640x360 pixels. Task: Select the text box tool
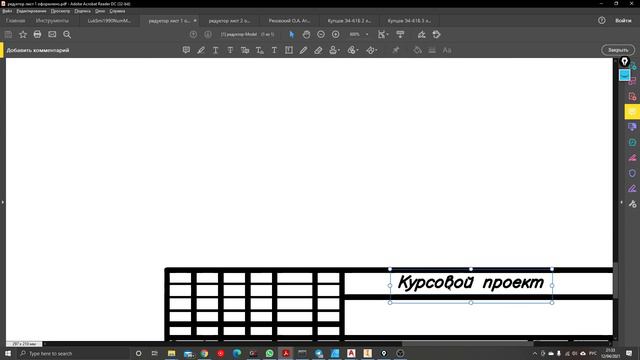(289, 50)
